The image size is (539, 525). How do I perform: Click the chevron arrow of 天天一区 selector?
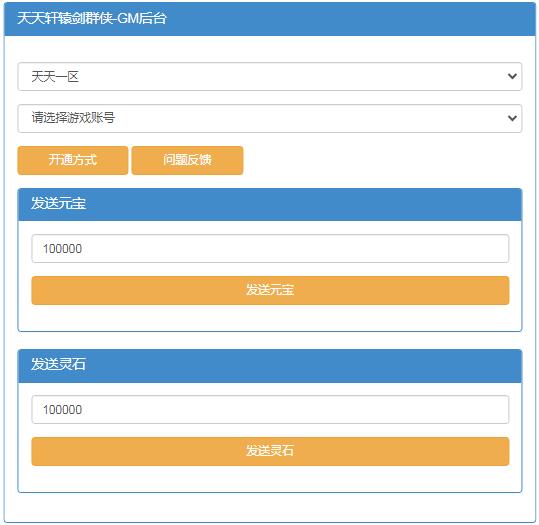(x=512, y=76)
